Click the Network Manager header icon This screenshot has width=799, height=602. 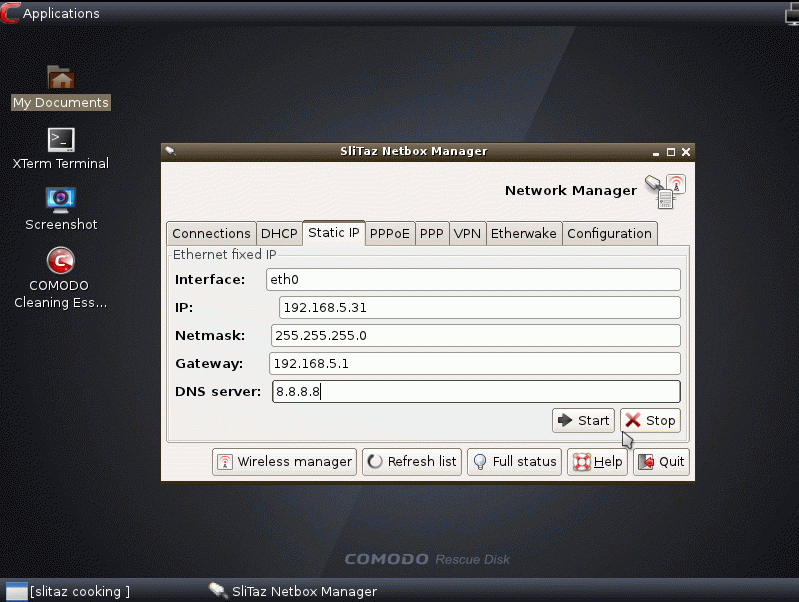pyautogui.click(x=665, y=191)
